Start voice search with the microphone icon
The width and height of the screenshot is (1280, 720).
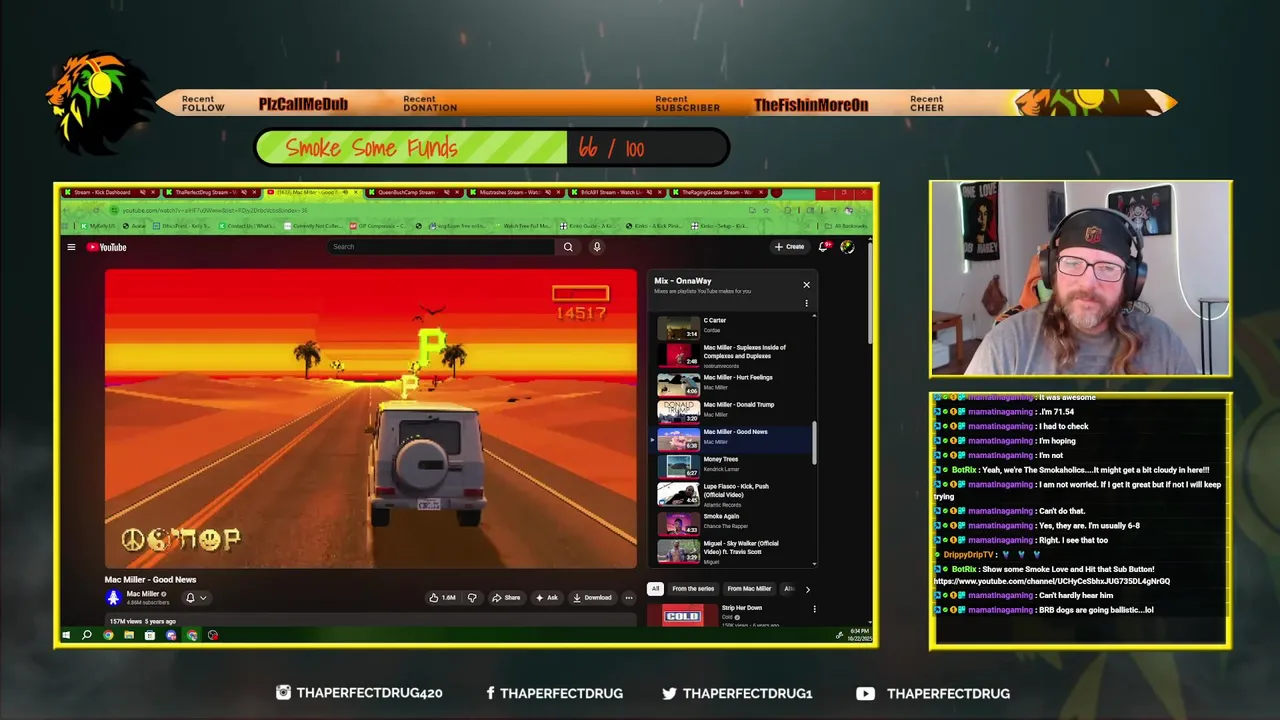coord(597,247)
